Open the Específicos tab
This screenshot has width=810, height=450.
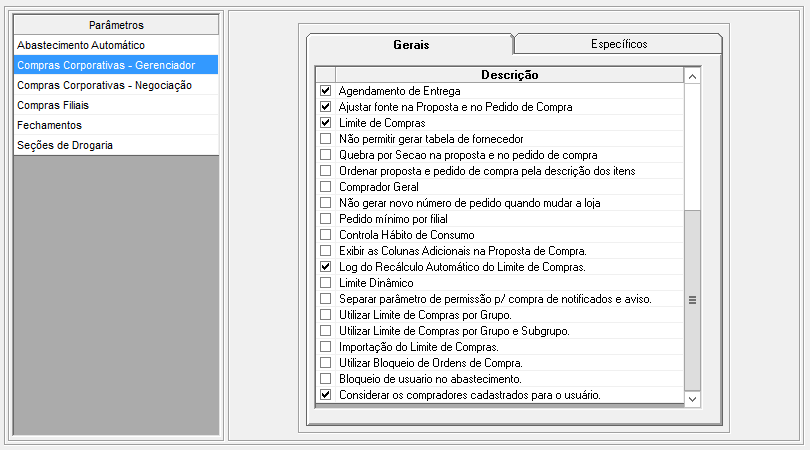[619, 44]
